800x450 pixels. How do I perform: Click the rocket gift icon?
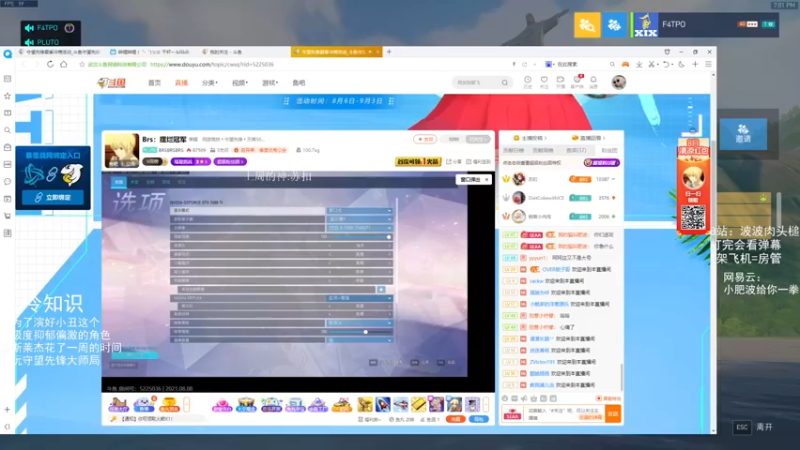tap(383, 405)
